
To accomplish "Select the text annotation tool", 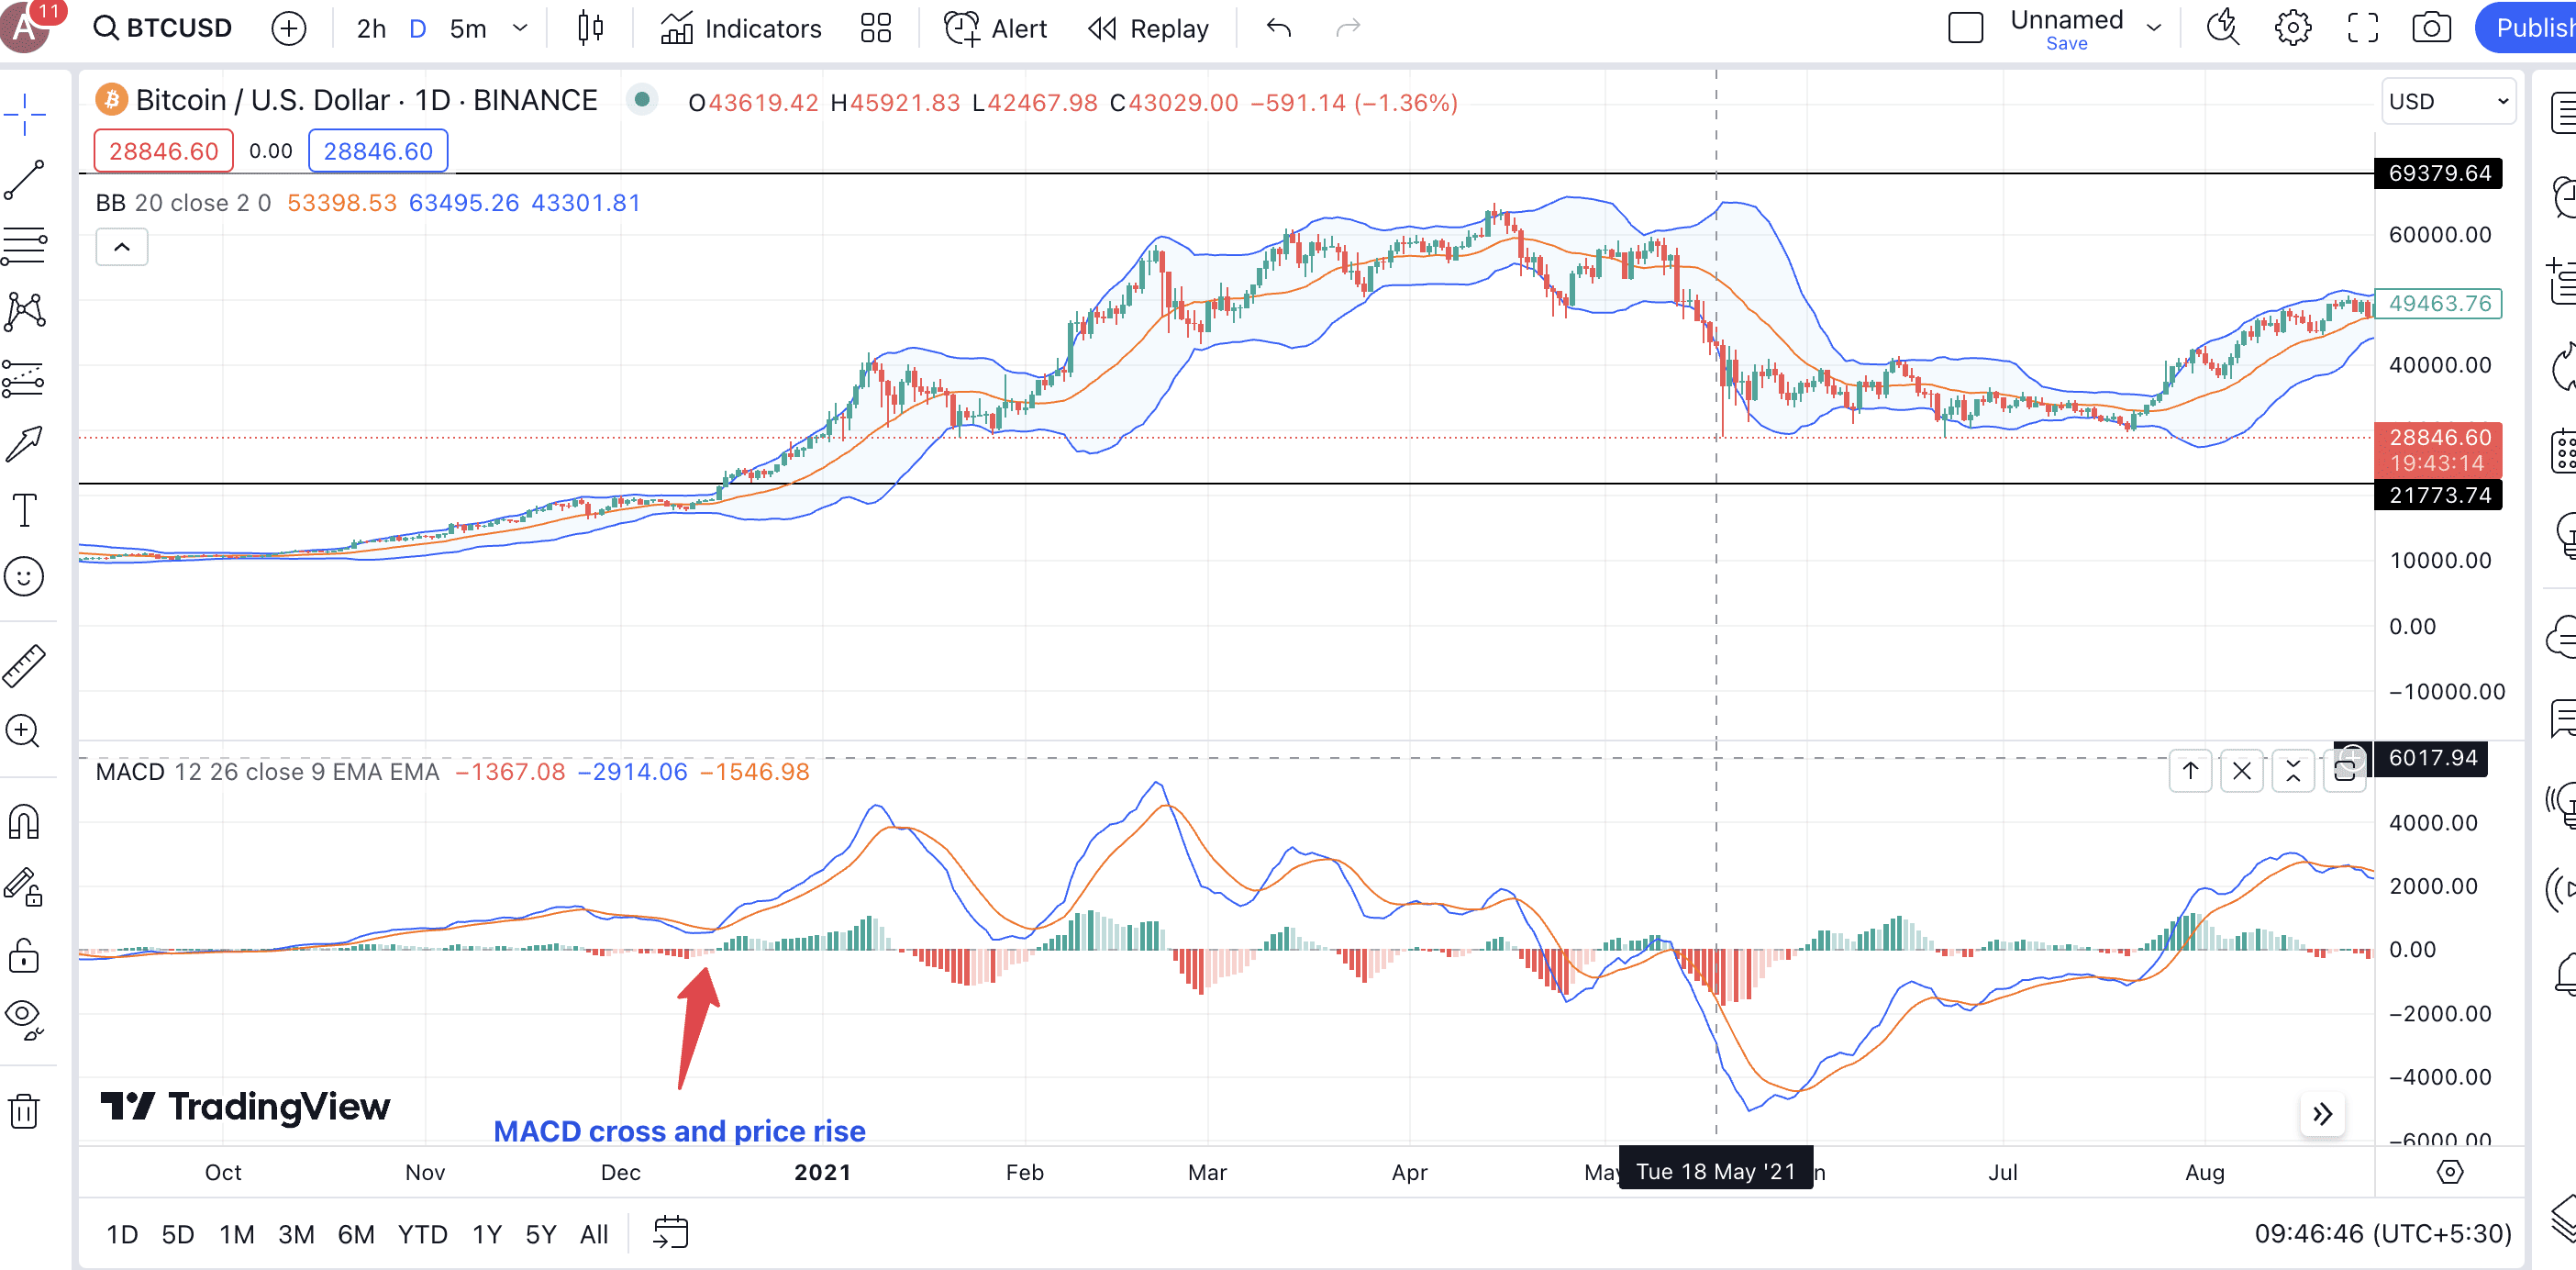I will click(x=24, y=510).
